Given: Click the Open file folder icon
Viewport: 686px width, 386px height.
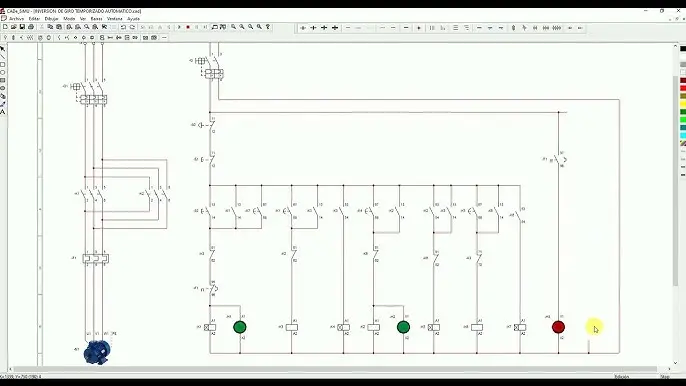Looking at the screenshot, I should (14, 27).
